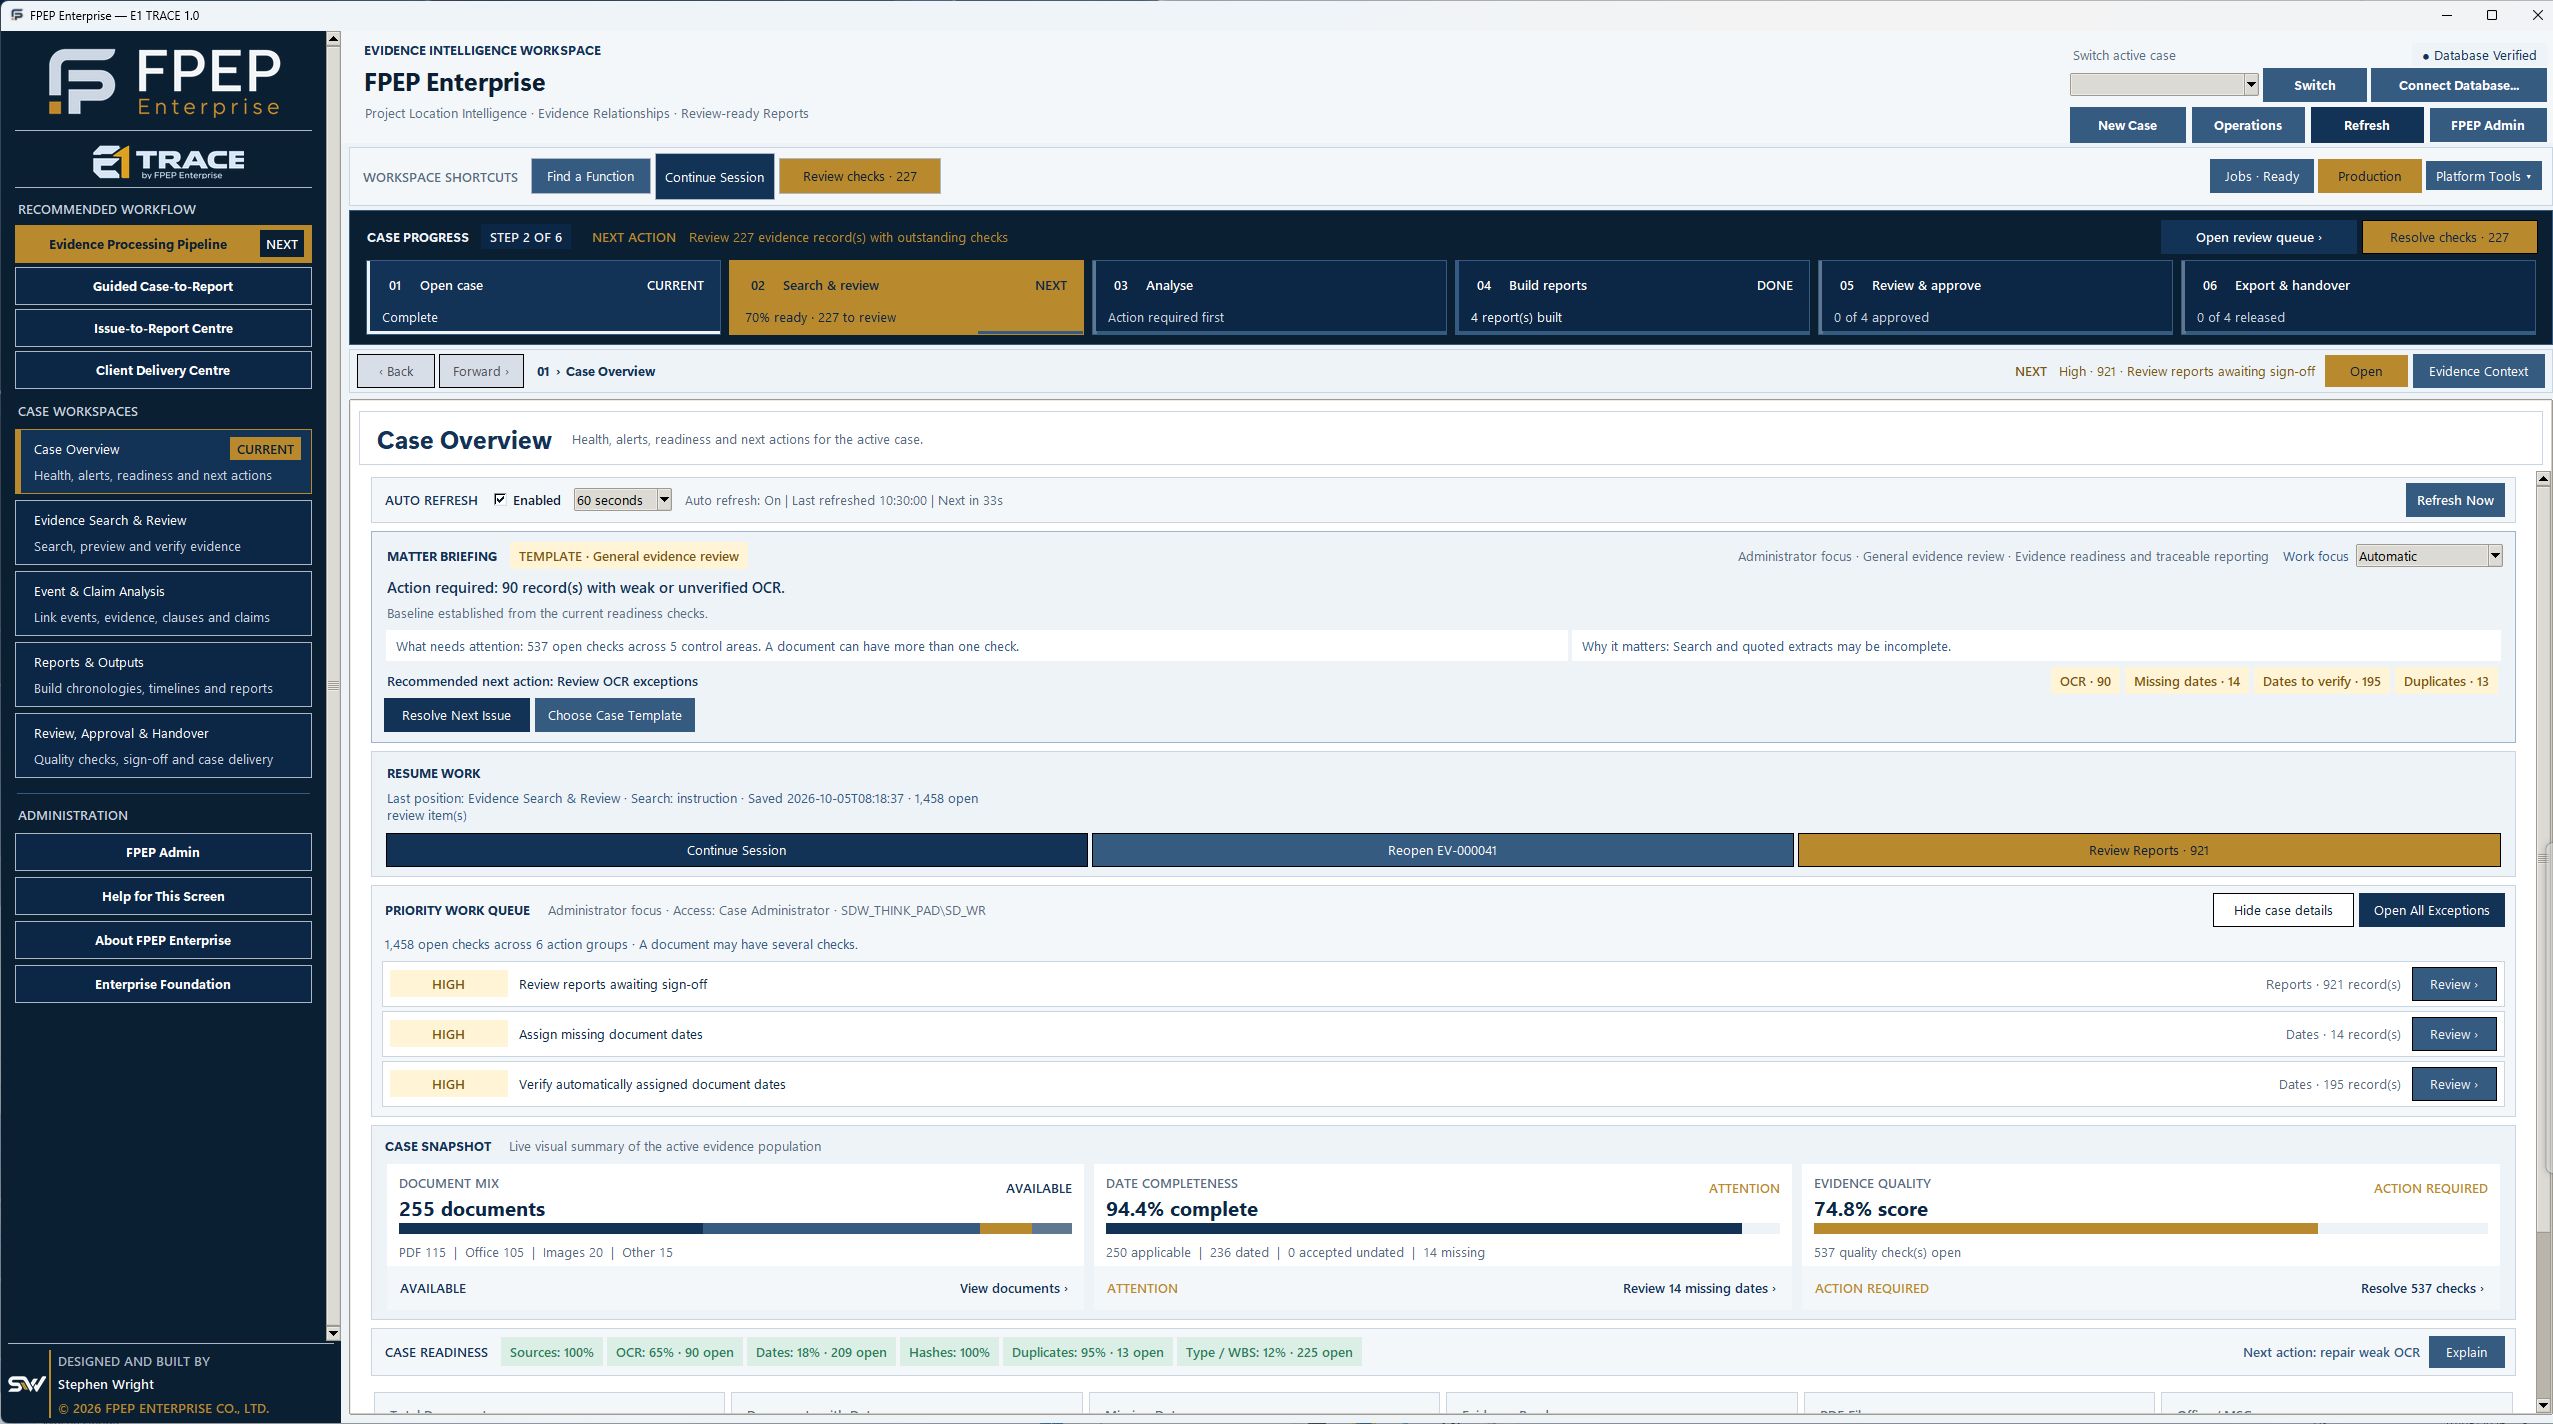The height and width of the screenshot is (1424, 2553).
Task: Click Review Reports · 921 button
Action: pyautogui.click(x=2148, y=850)
